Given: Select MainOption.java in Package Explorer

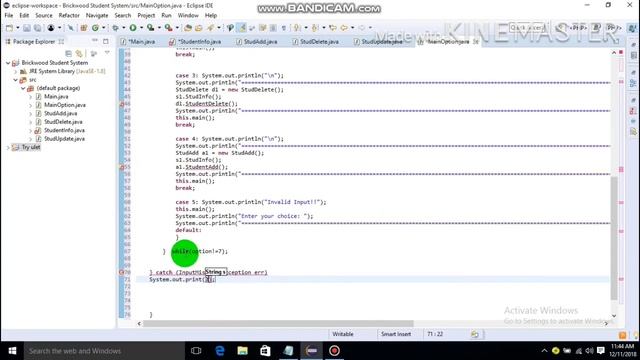Looking at the screenshot, I should point(64,105).
